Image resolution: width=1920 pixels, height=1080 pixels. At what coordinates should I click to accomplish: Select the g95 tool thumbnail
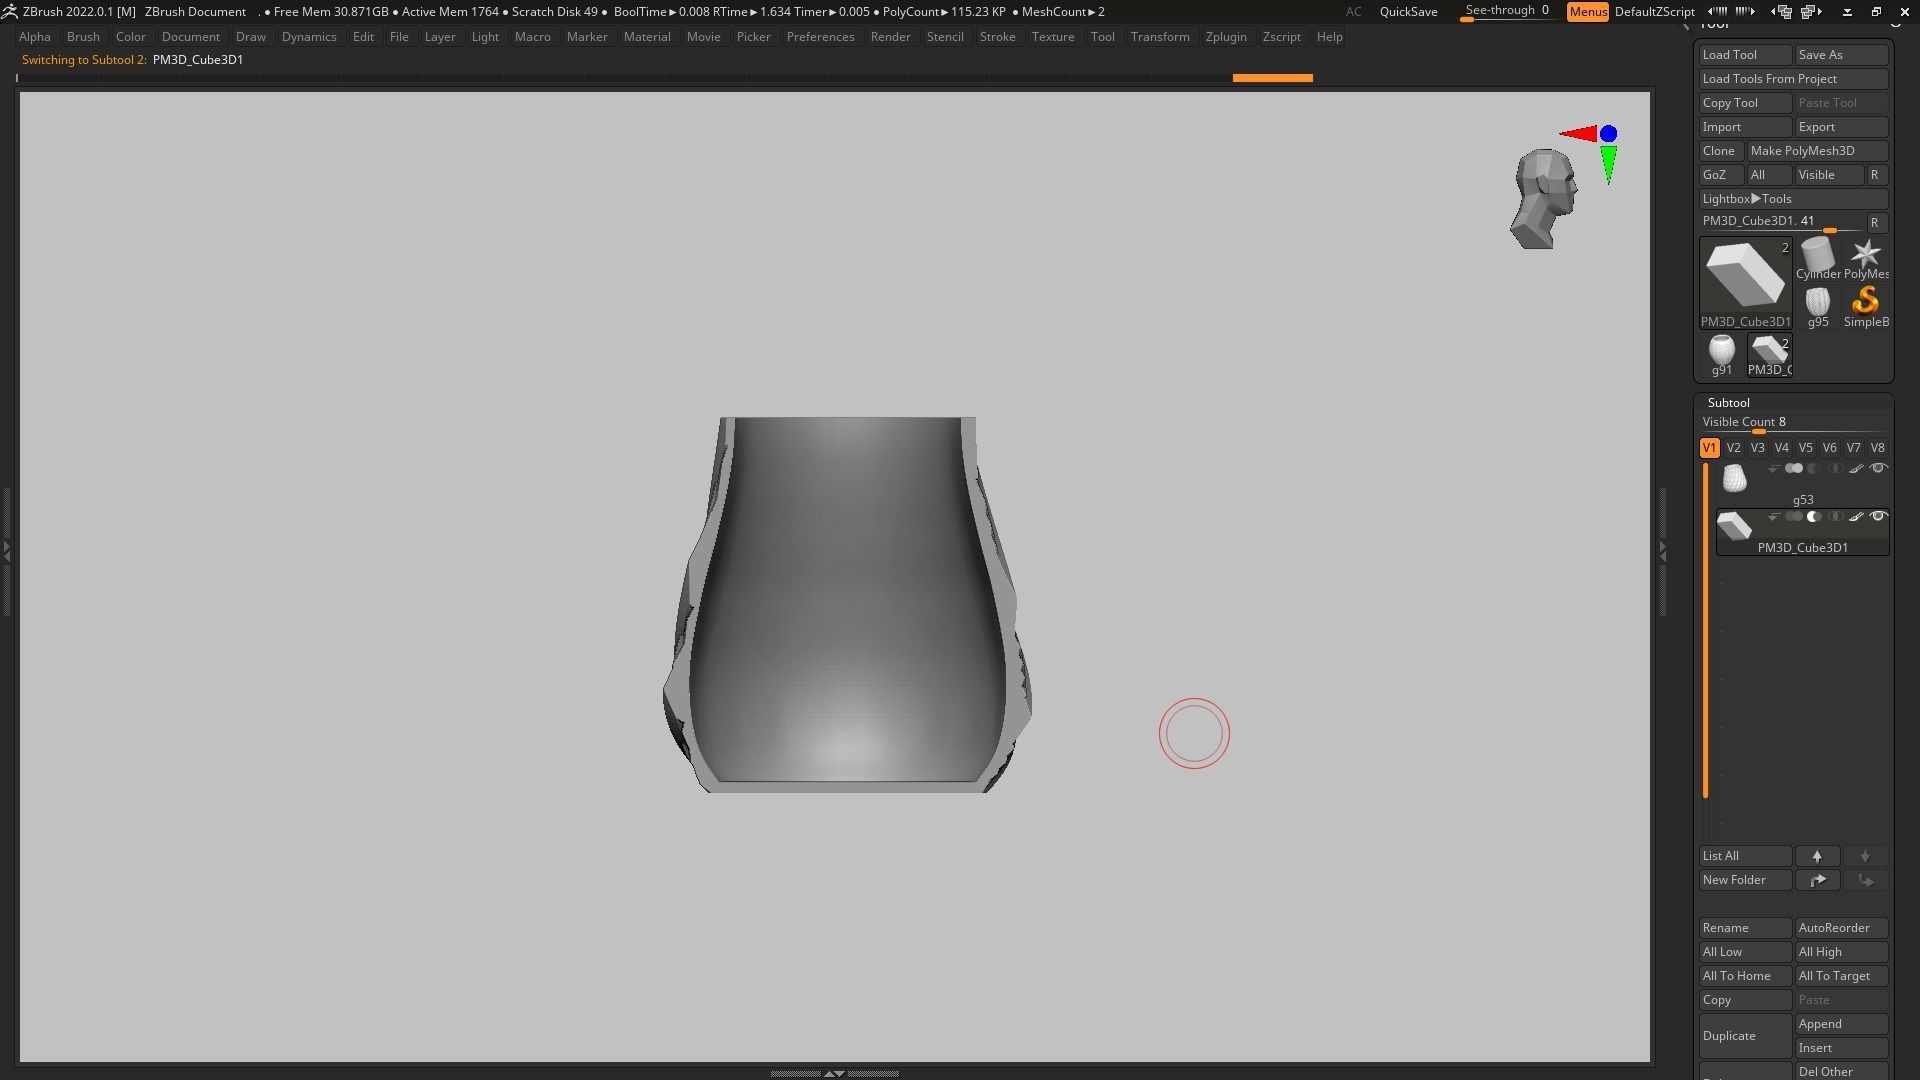point(1817,306)
